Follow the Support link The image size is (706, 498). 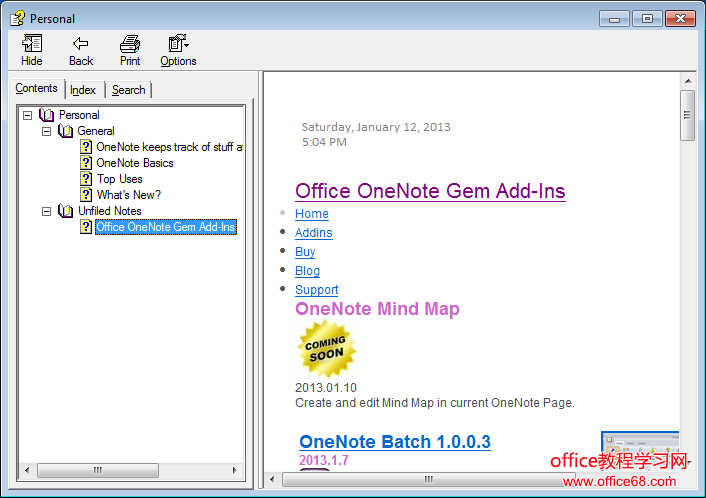317,290
